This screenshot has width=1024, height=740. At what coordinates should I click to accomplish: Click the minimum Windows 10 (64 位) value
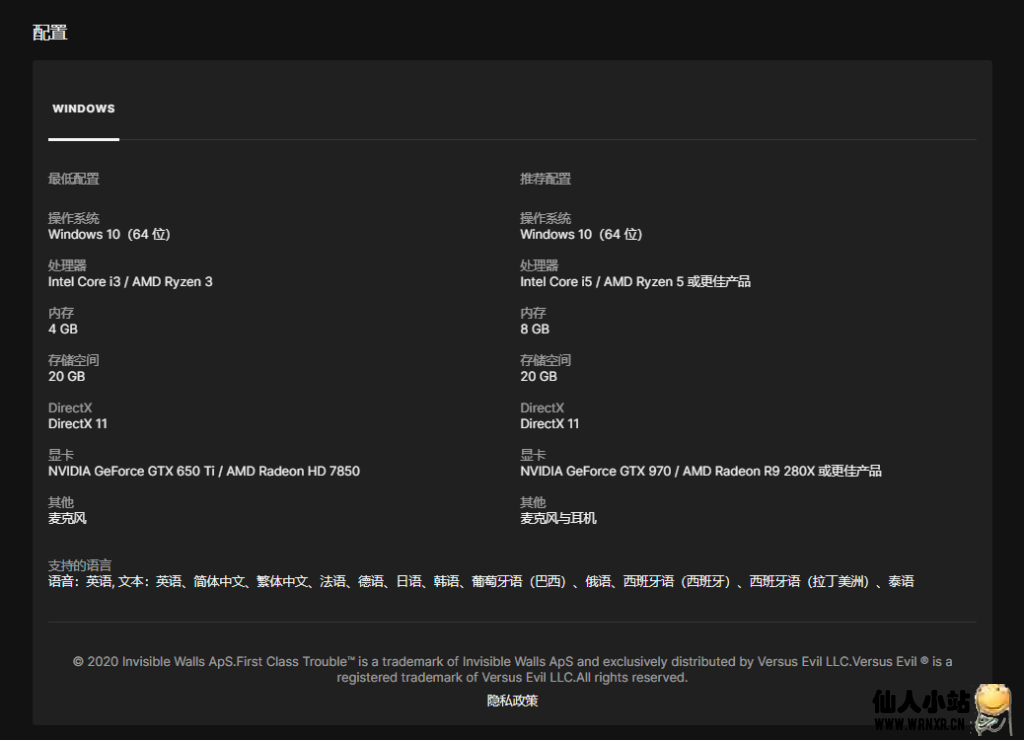[x=109, y=234]
